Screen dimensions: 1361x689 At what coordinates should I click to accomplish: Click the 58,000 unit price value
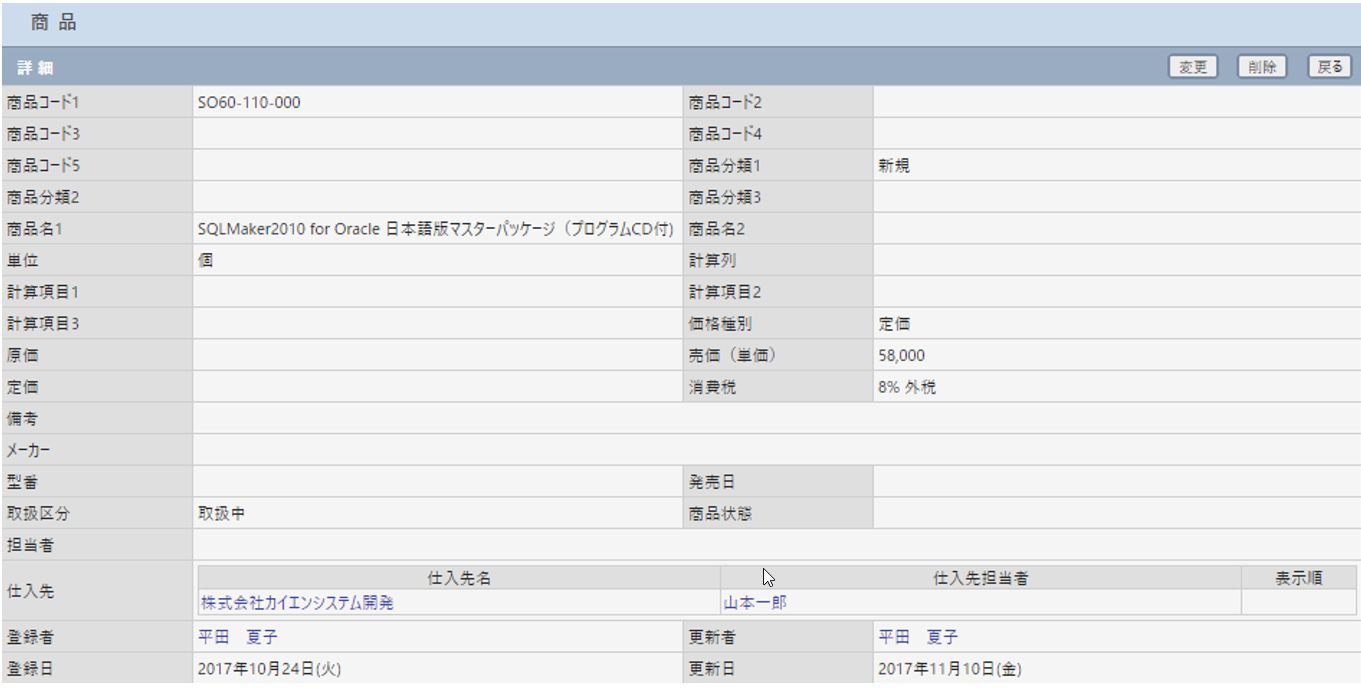point(901,356)
